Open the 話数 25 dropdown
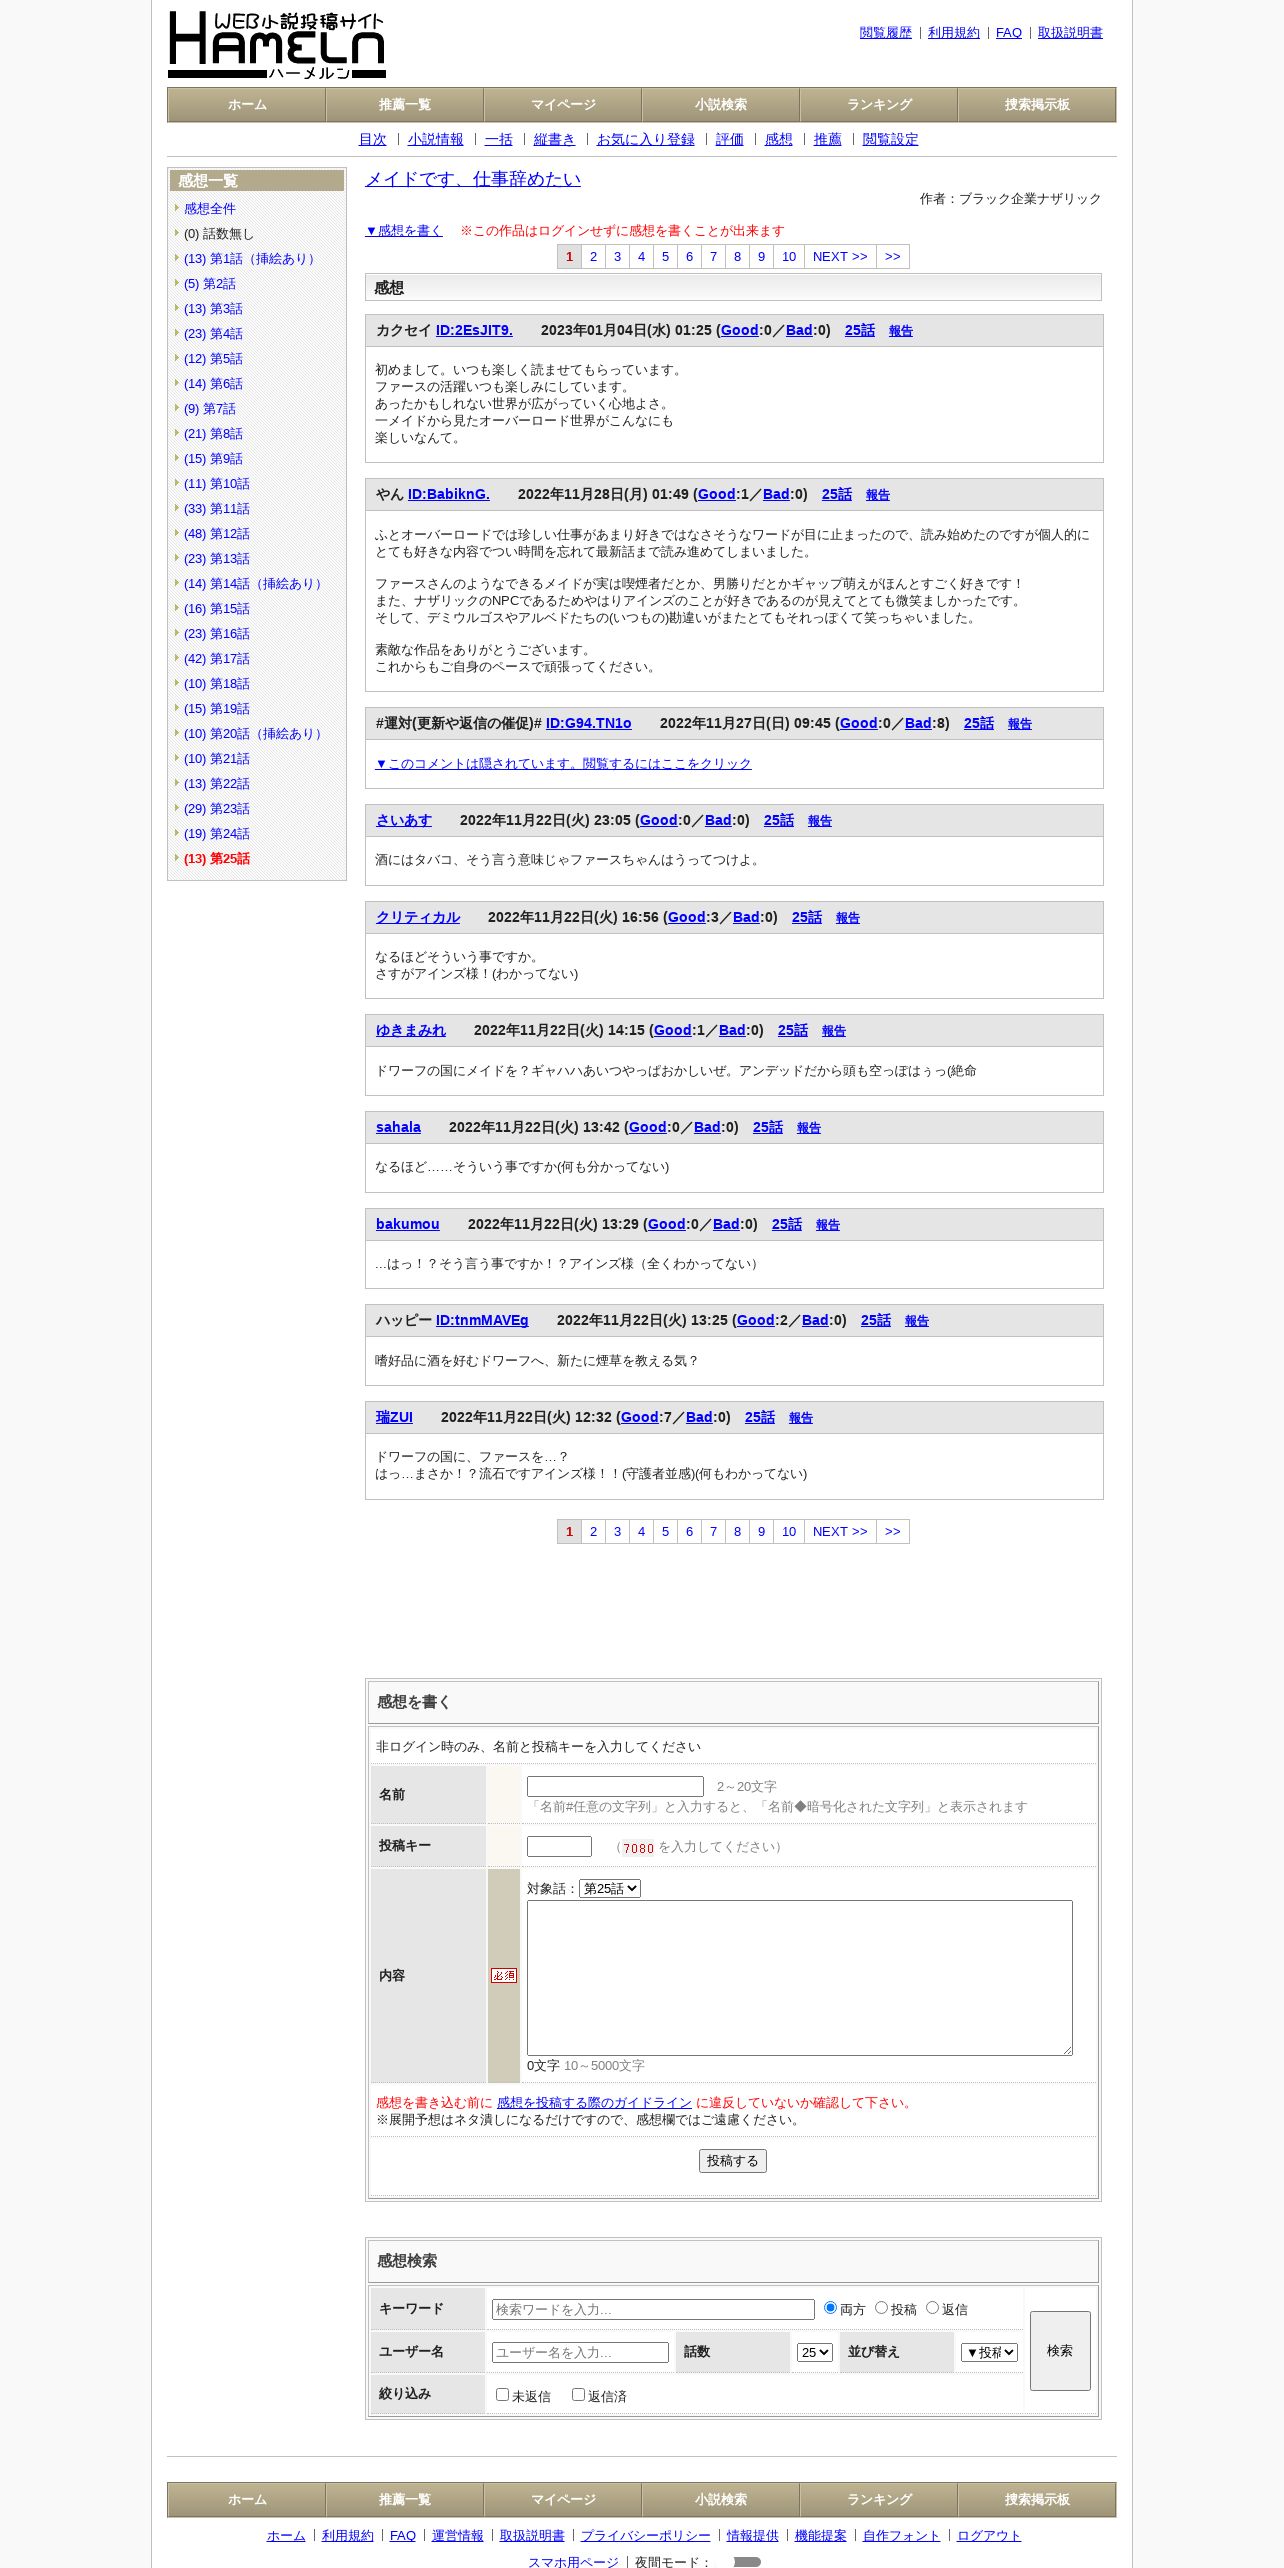This screenshot has width=1284, height=2568. [814, 2352]
